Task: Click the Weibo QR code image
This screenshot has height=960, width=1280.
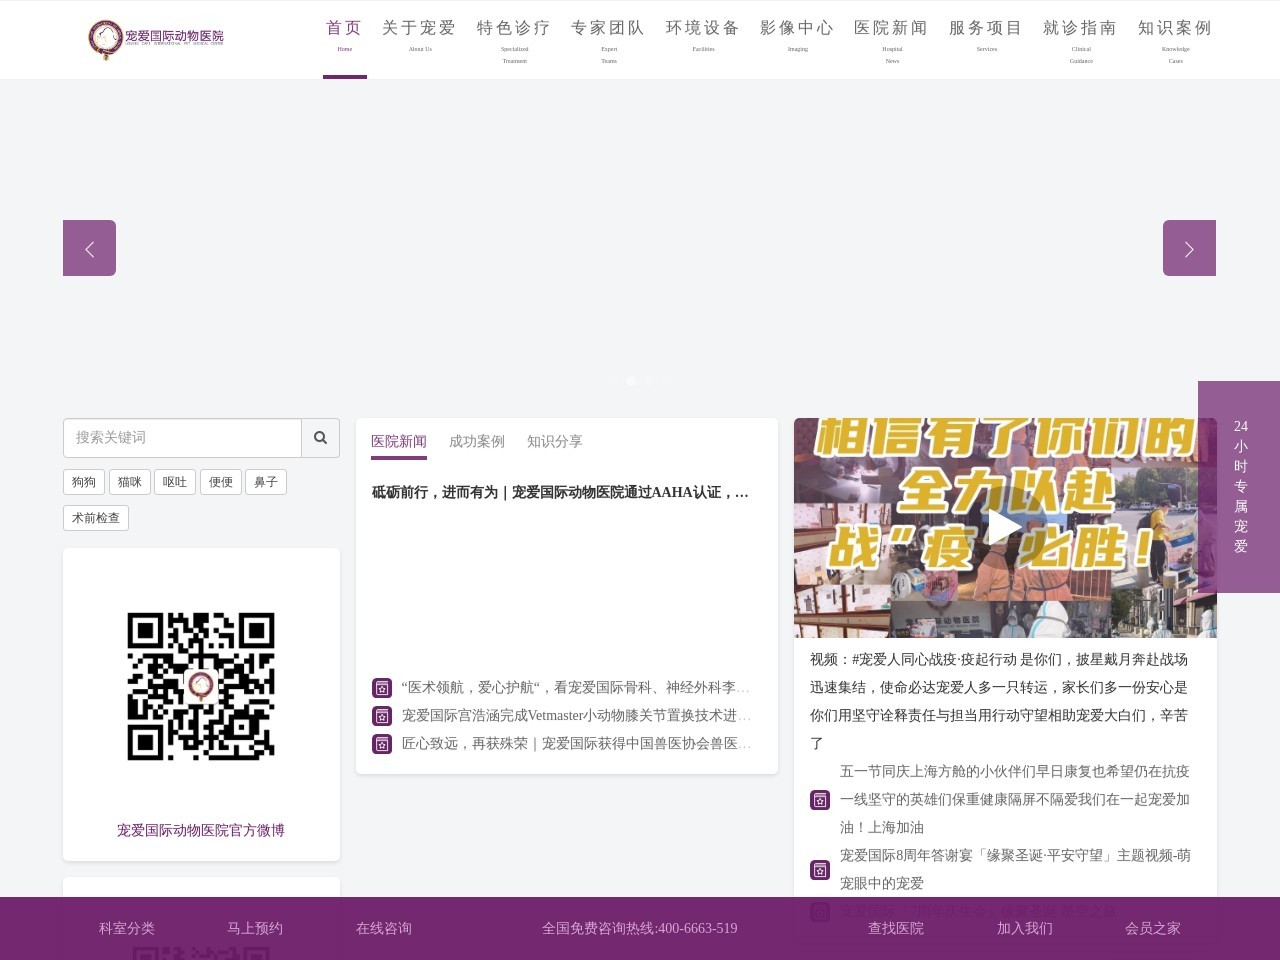Action: tap(201, 686)
